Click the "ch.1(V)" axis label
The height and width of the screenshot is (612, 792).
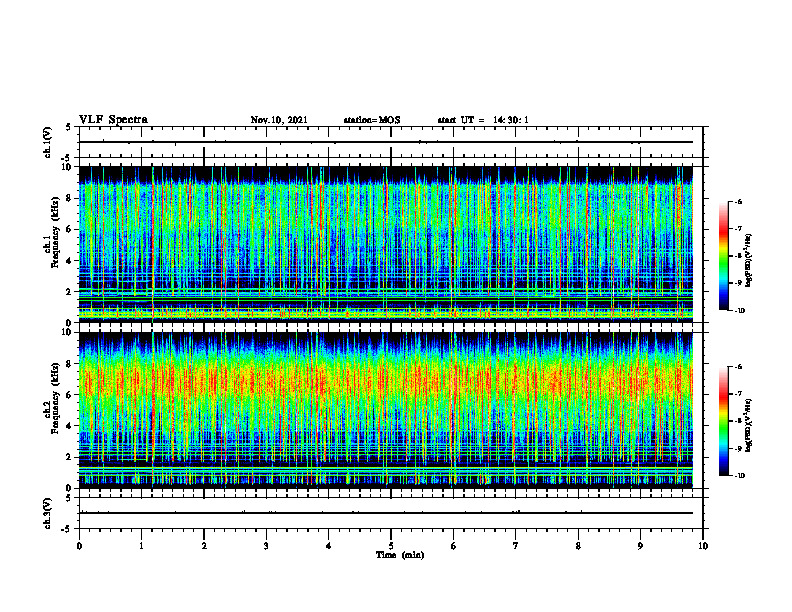point(48,142)
